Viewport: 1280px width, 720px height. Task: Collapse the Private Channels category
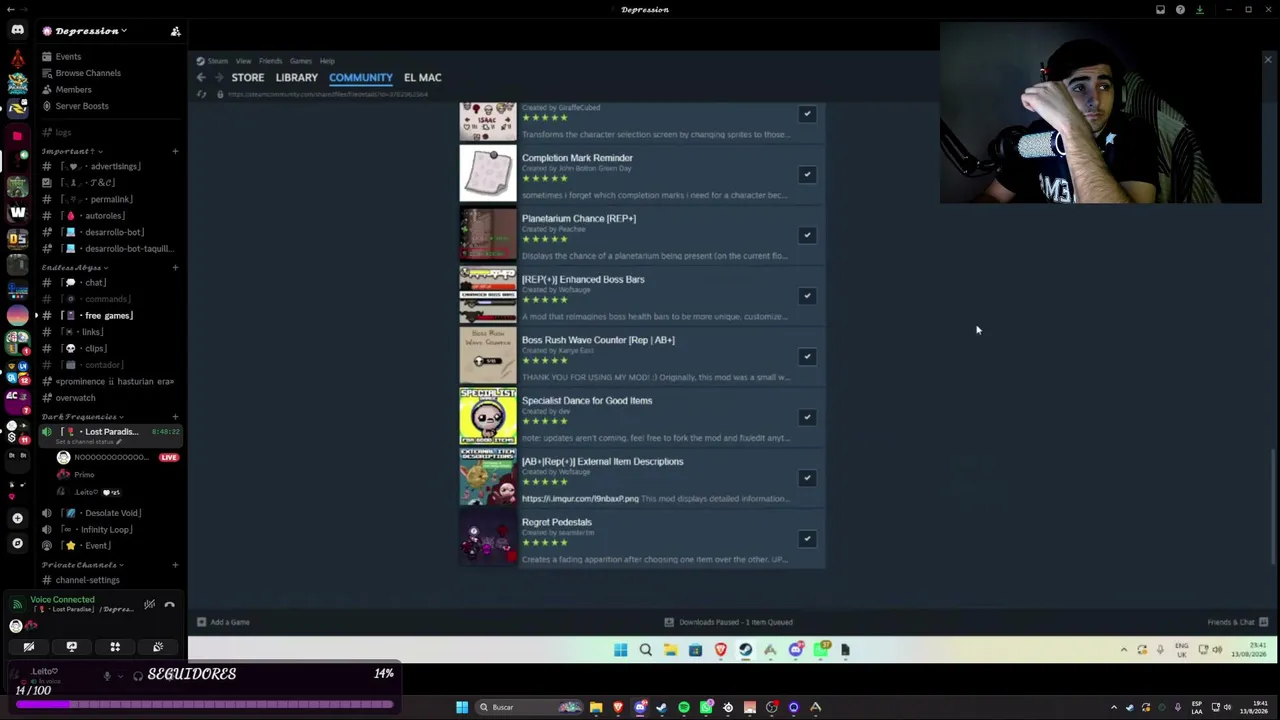pos(83,565)
